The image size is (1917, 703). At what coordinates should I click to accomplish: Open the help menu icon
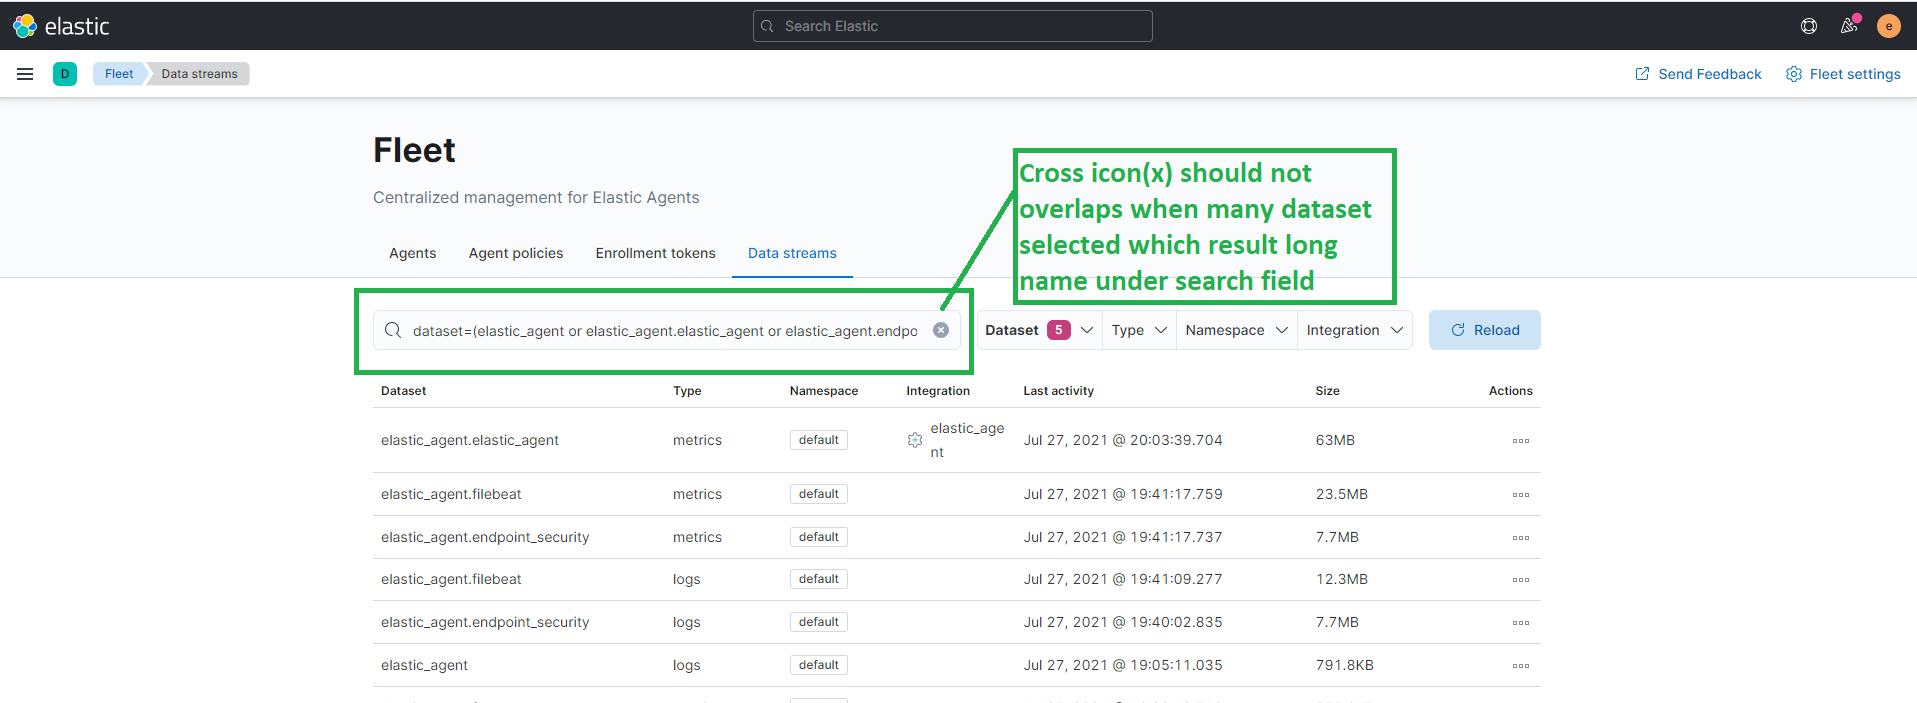[1809, 26]
